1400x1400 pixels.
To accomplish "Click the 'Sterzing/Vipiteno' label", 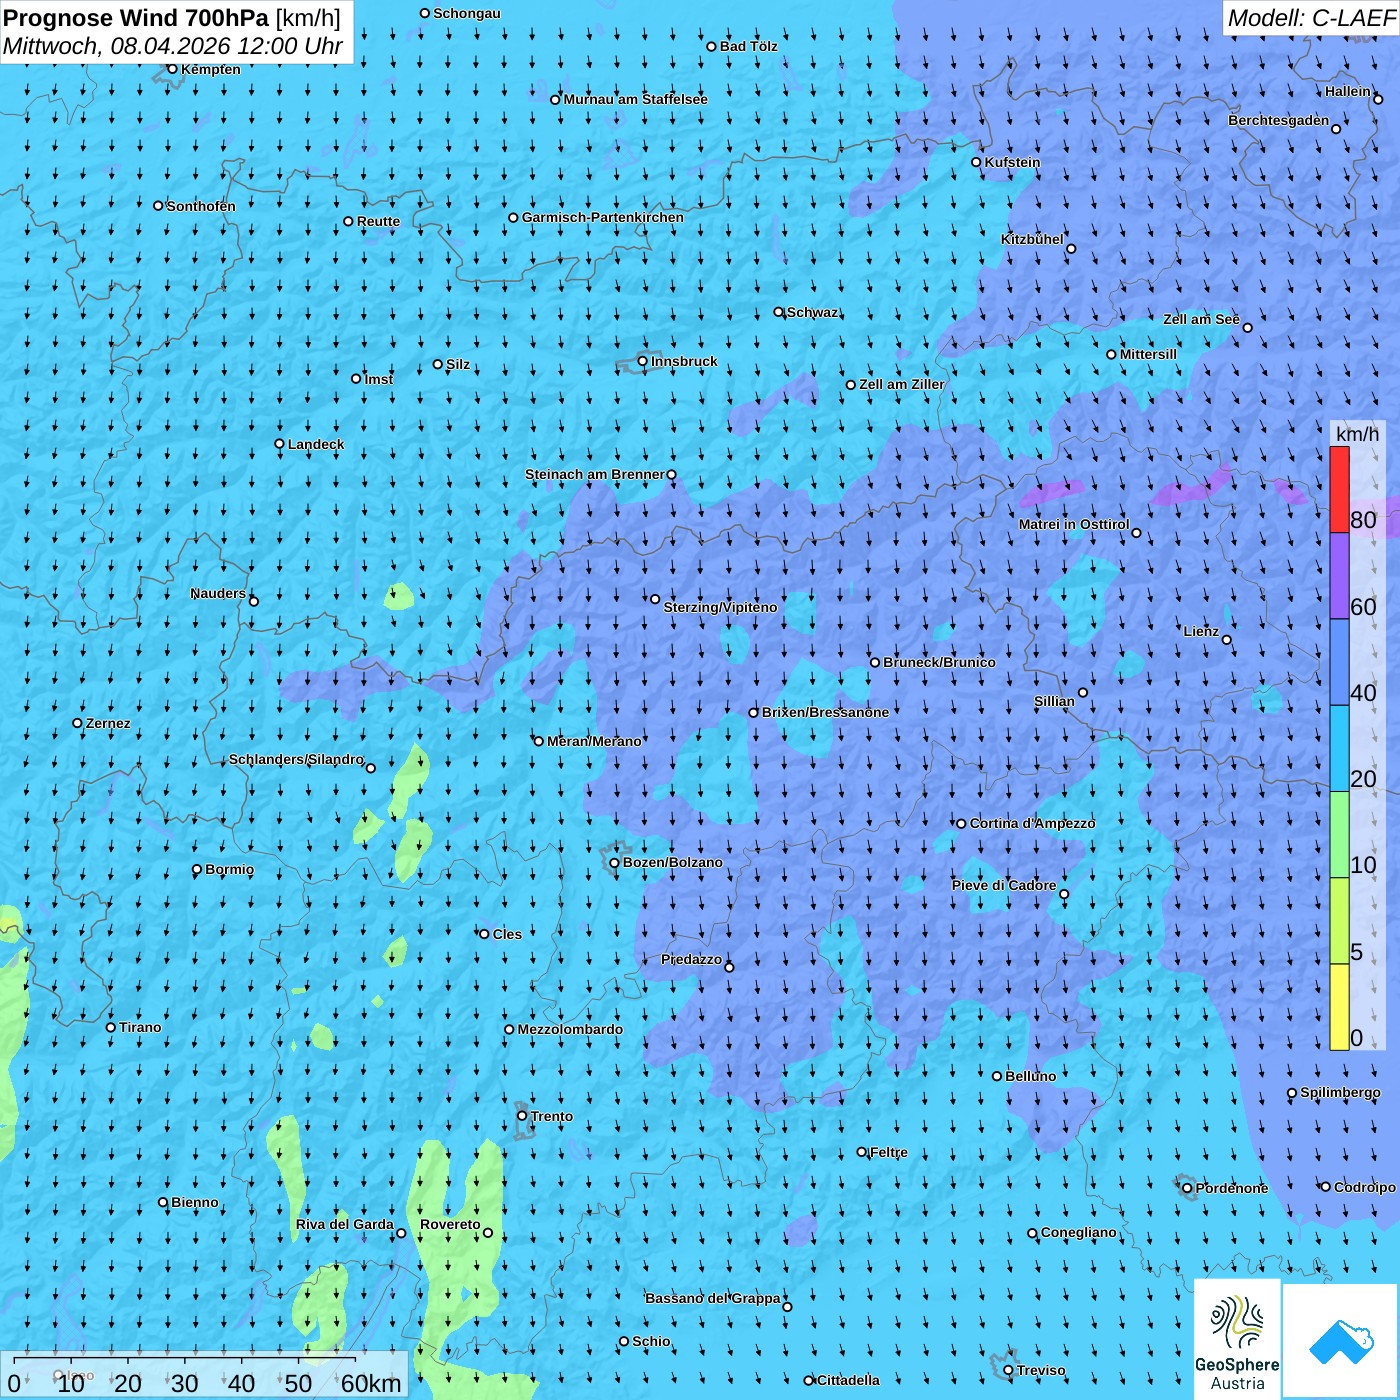I will coord(720,607).
